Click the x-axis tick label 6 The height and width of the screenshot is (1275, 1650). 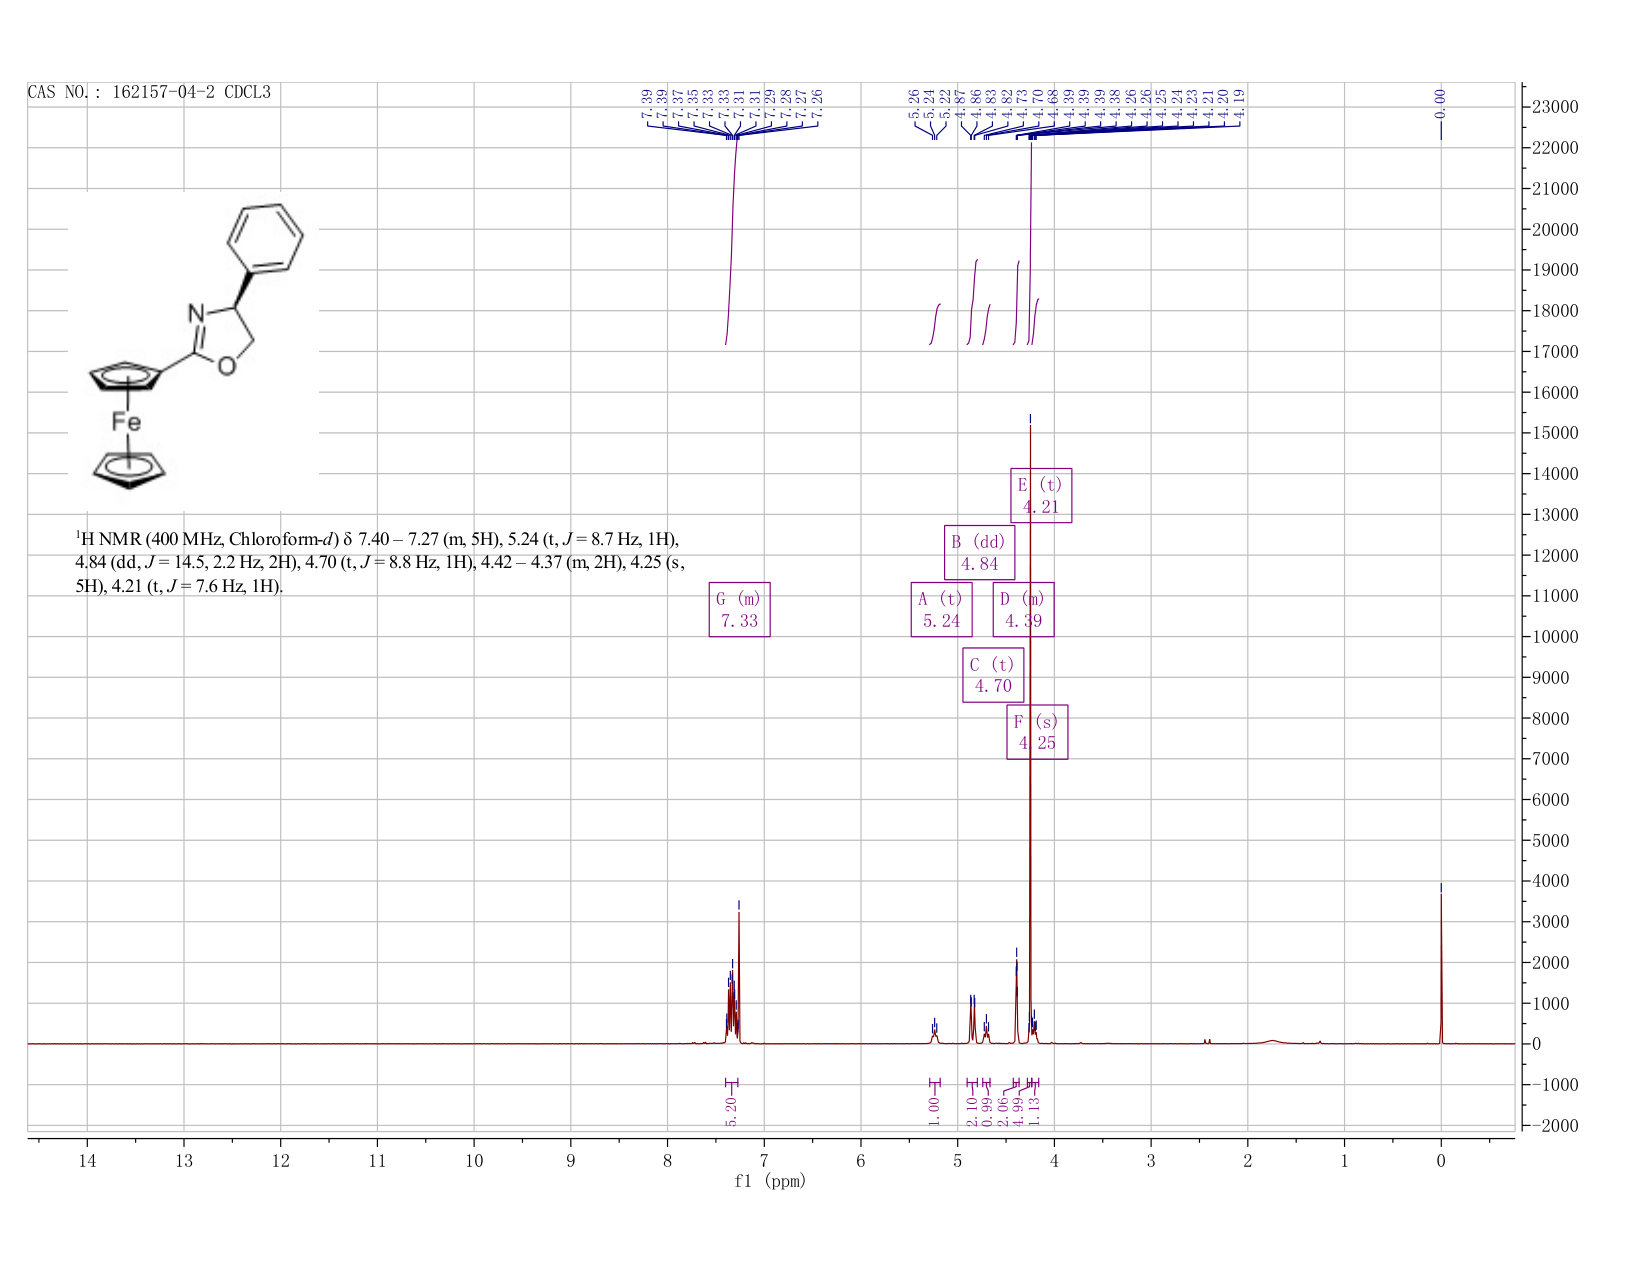coord(861,1160)
